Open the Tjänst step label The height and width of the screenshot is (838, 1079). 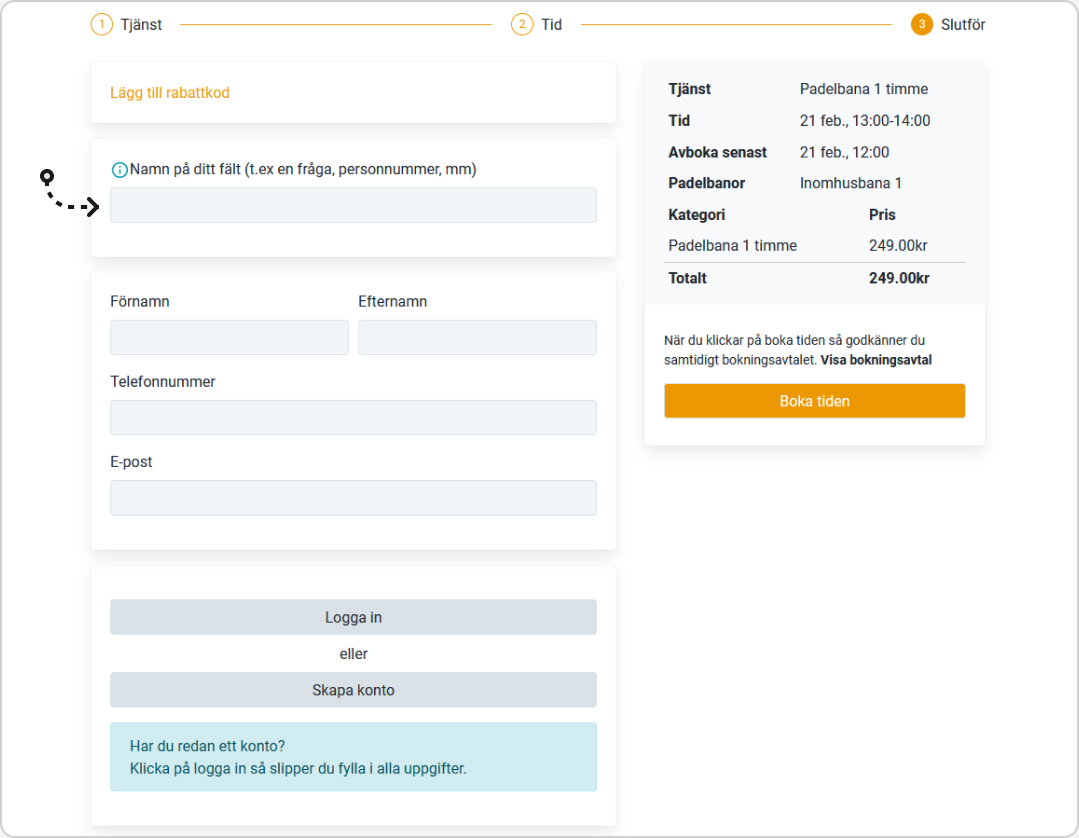(141, 25)
